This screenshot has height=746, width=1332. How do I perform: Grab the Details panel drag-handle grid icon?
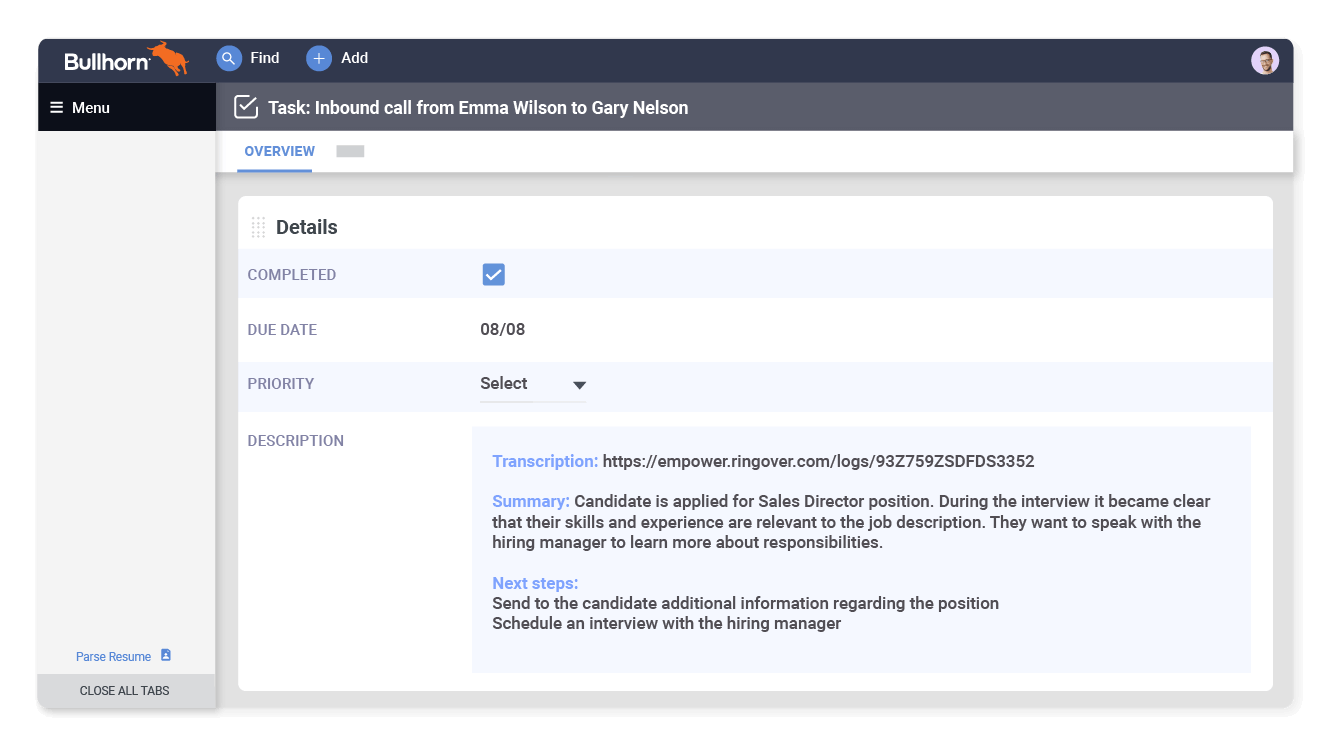[258, 226]
